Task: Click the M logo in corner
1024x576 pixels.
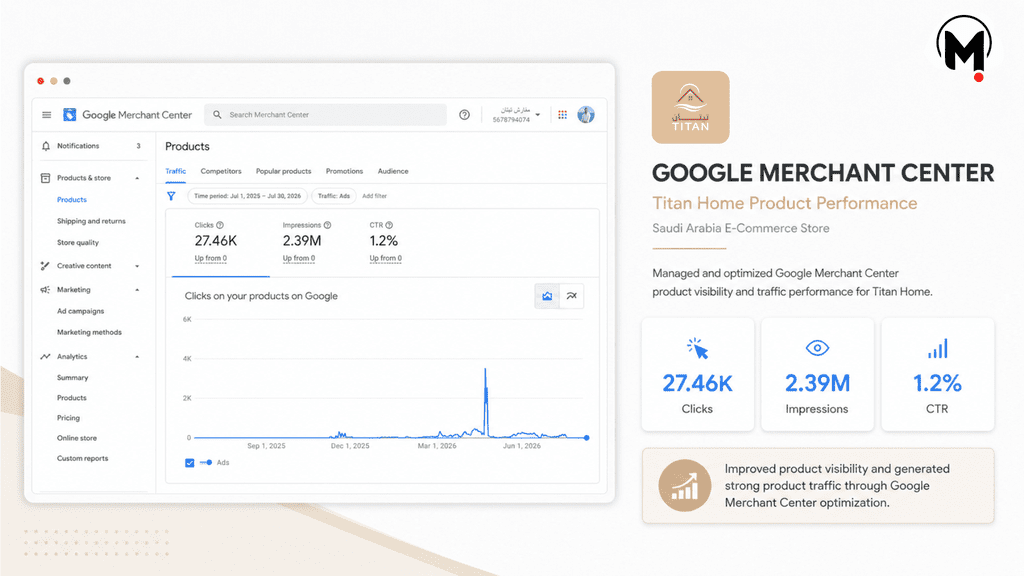Action: coord(965,48)
